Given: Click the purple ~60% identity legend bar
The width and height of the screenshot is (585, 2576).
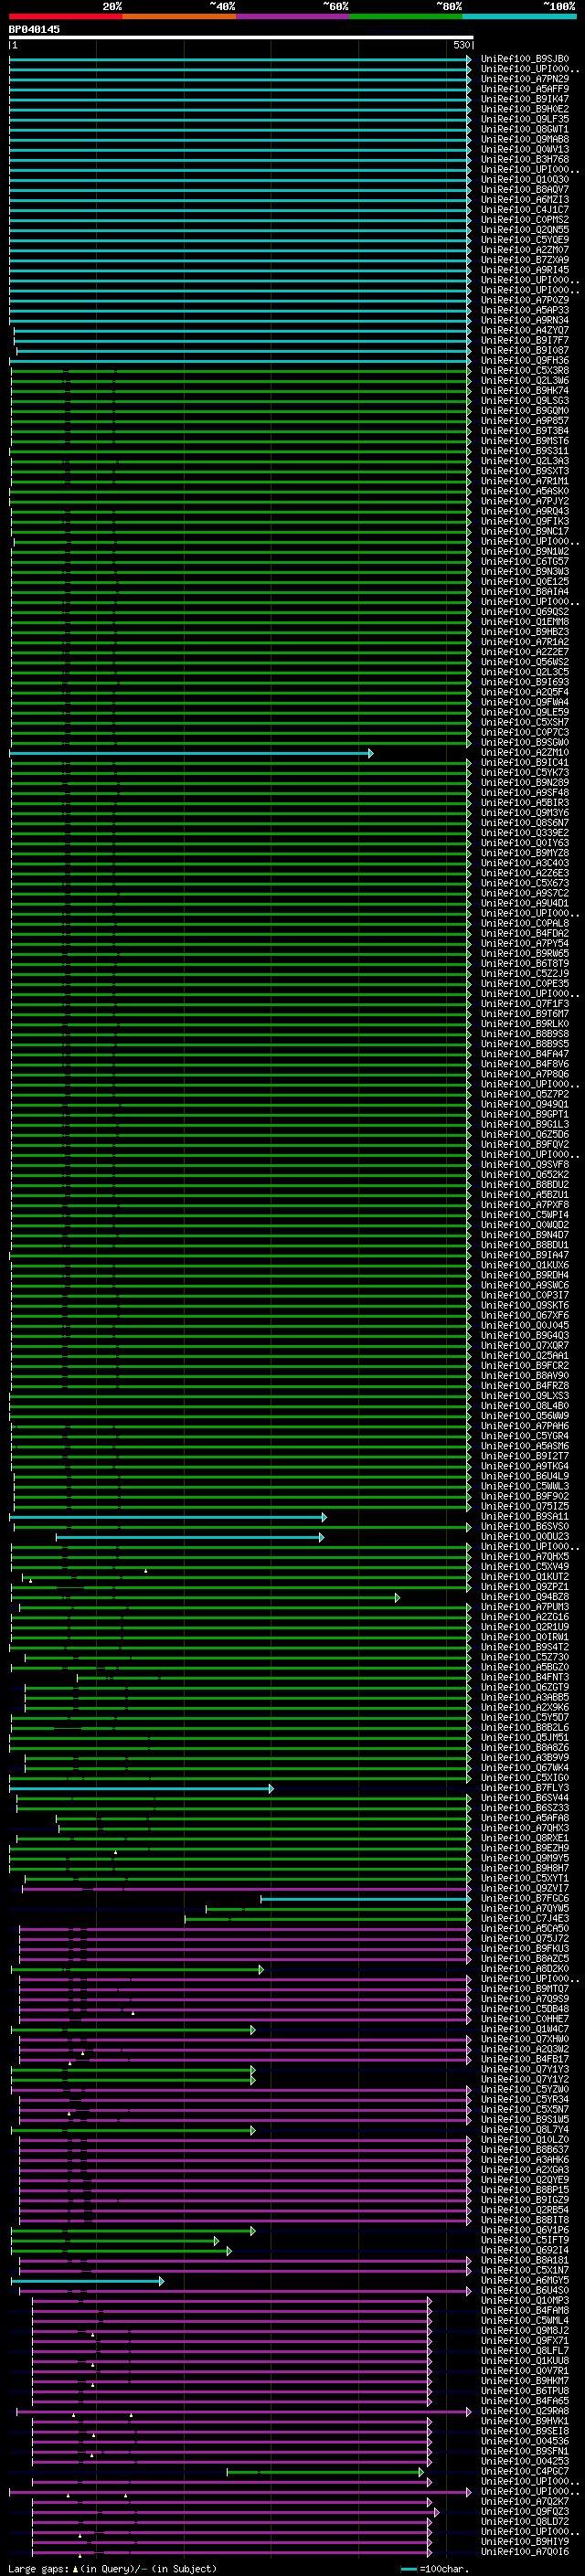Looking at the screenshot, I should (x=292, y=16).
